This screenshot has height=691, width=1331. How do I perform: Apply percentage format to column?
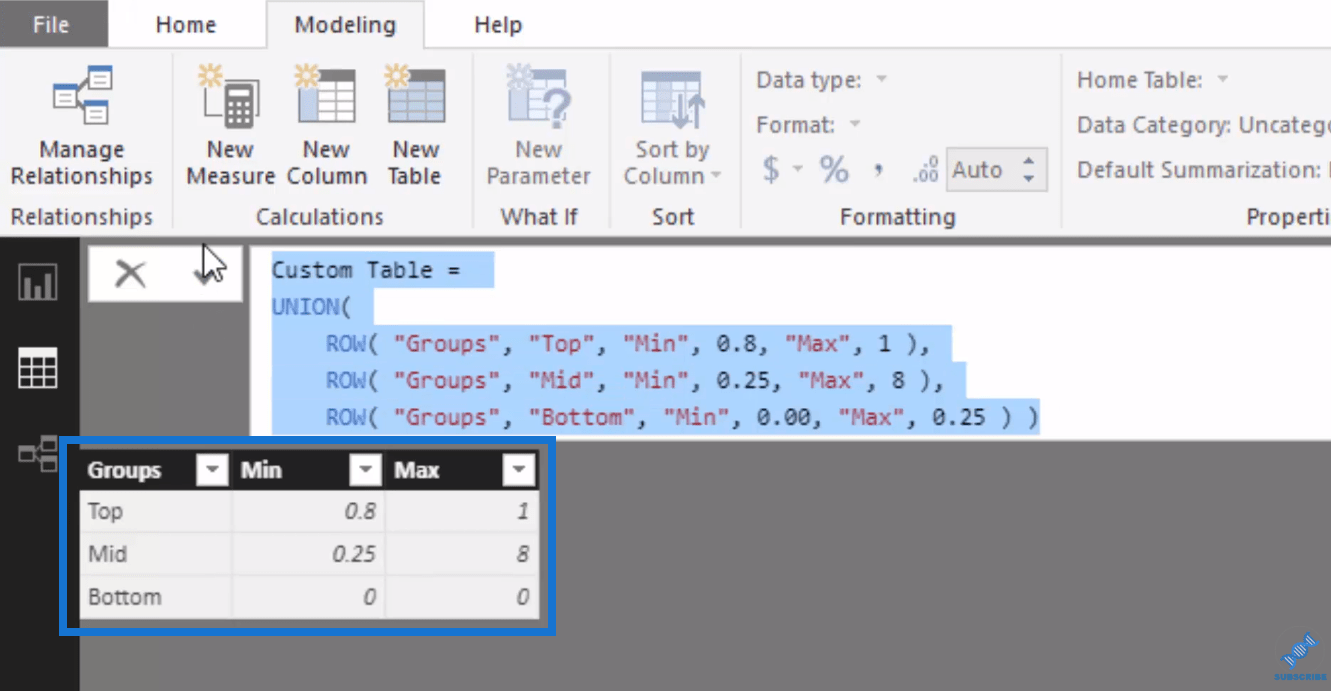(x=834, y=170)
